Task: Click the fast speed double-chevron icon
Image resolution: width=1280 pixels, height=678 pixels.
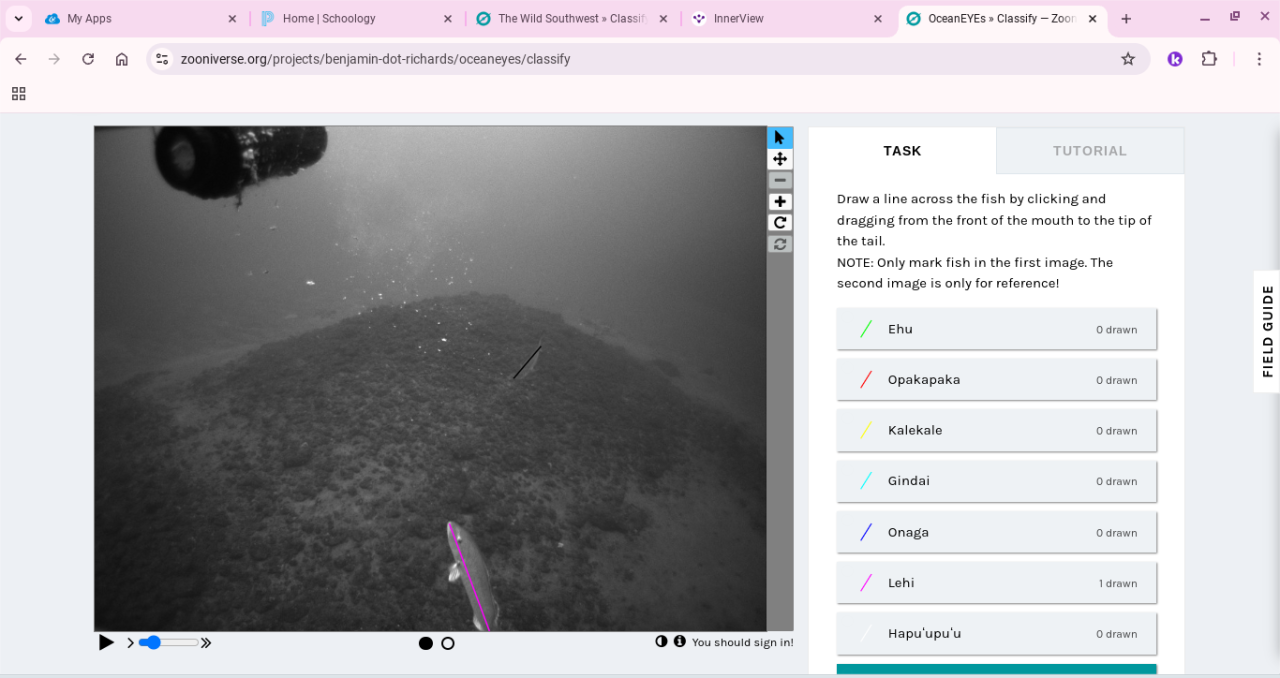Action: coord(206,643)
